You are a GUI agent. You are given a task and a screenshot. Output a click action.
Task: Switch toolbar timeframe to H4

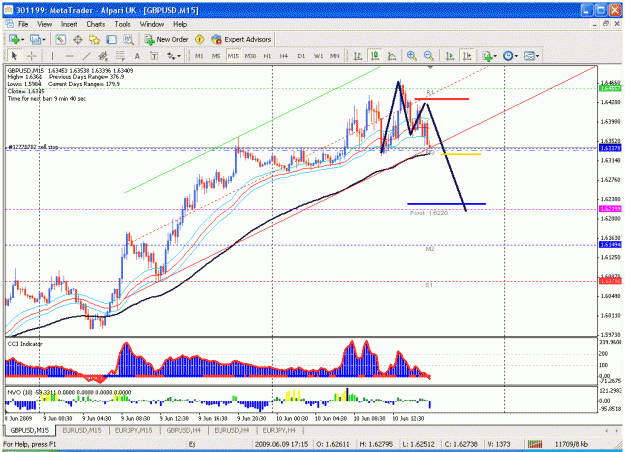point(284,56)
